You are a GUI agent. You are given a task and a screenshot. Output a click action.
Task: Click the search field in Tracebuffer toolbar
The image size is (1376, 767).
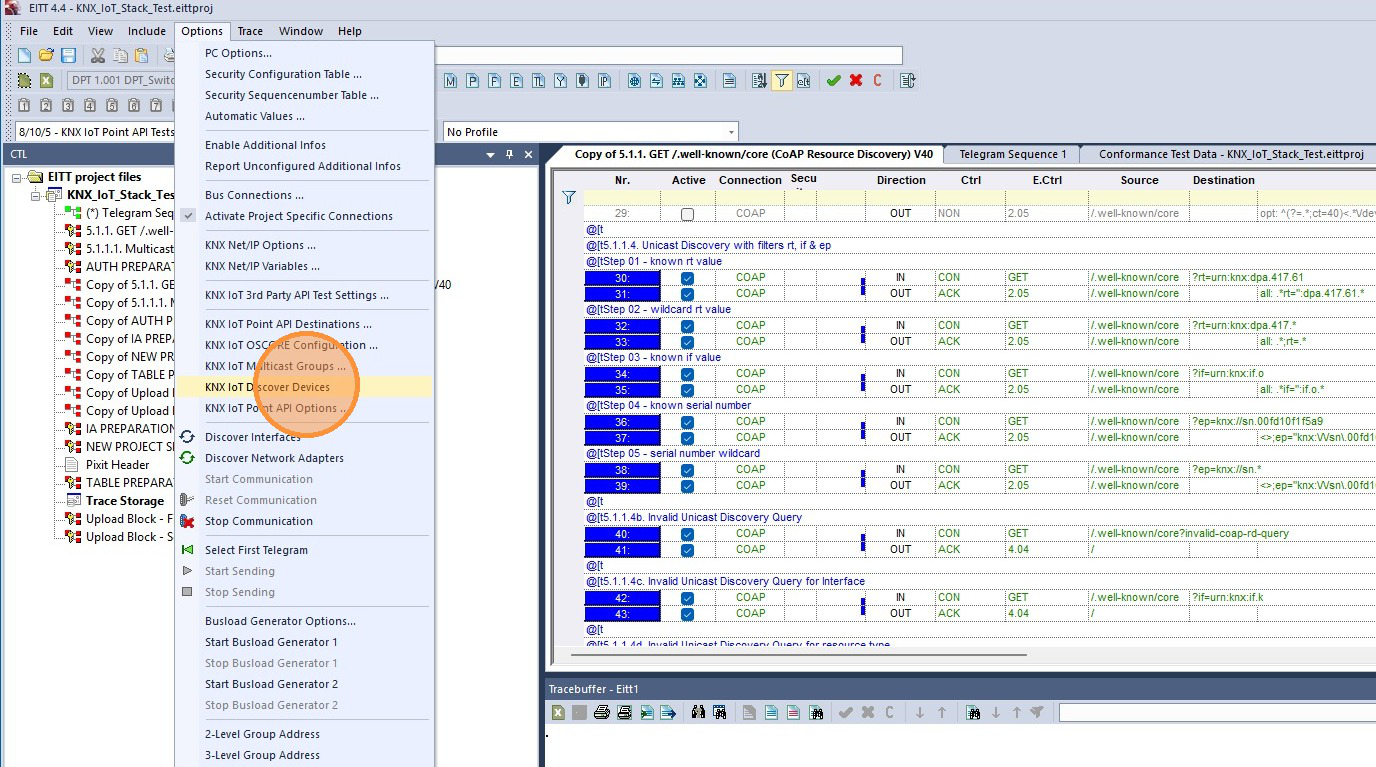coord(1217,712)
